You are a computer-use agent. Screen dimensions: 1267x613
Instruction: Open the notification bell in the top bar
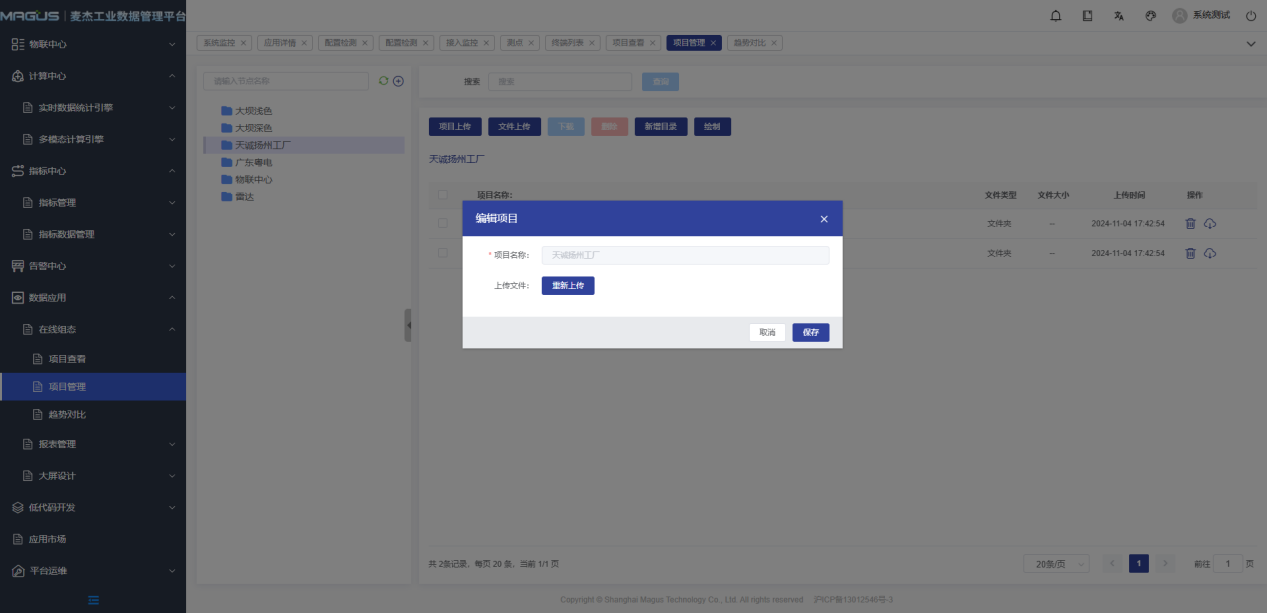(1055, 16)
